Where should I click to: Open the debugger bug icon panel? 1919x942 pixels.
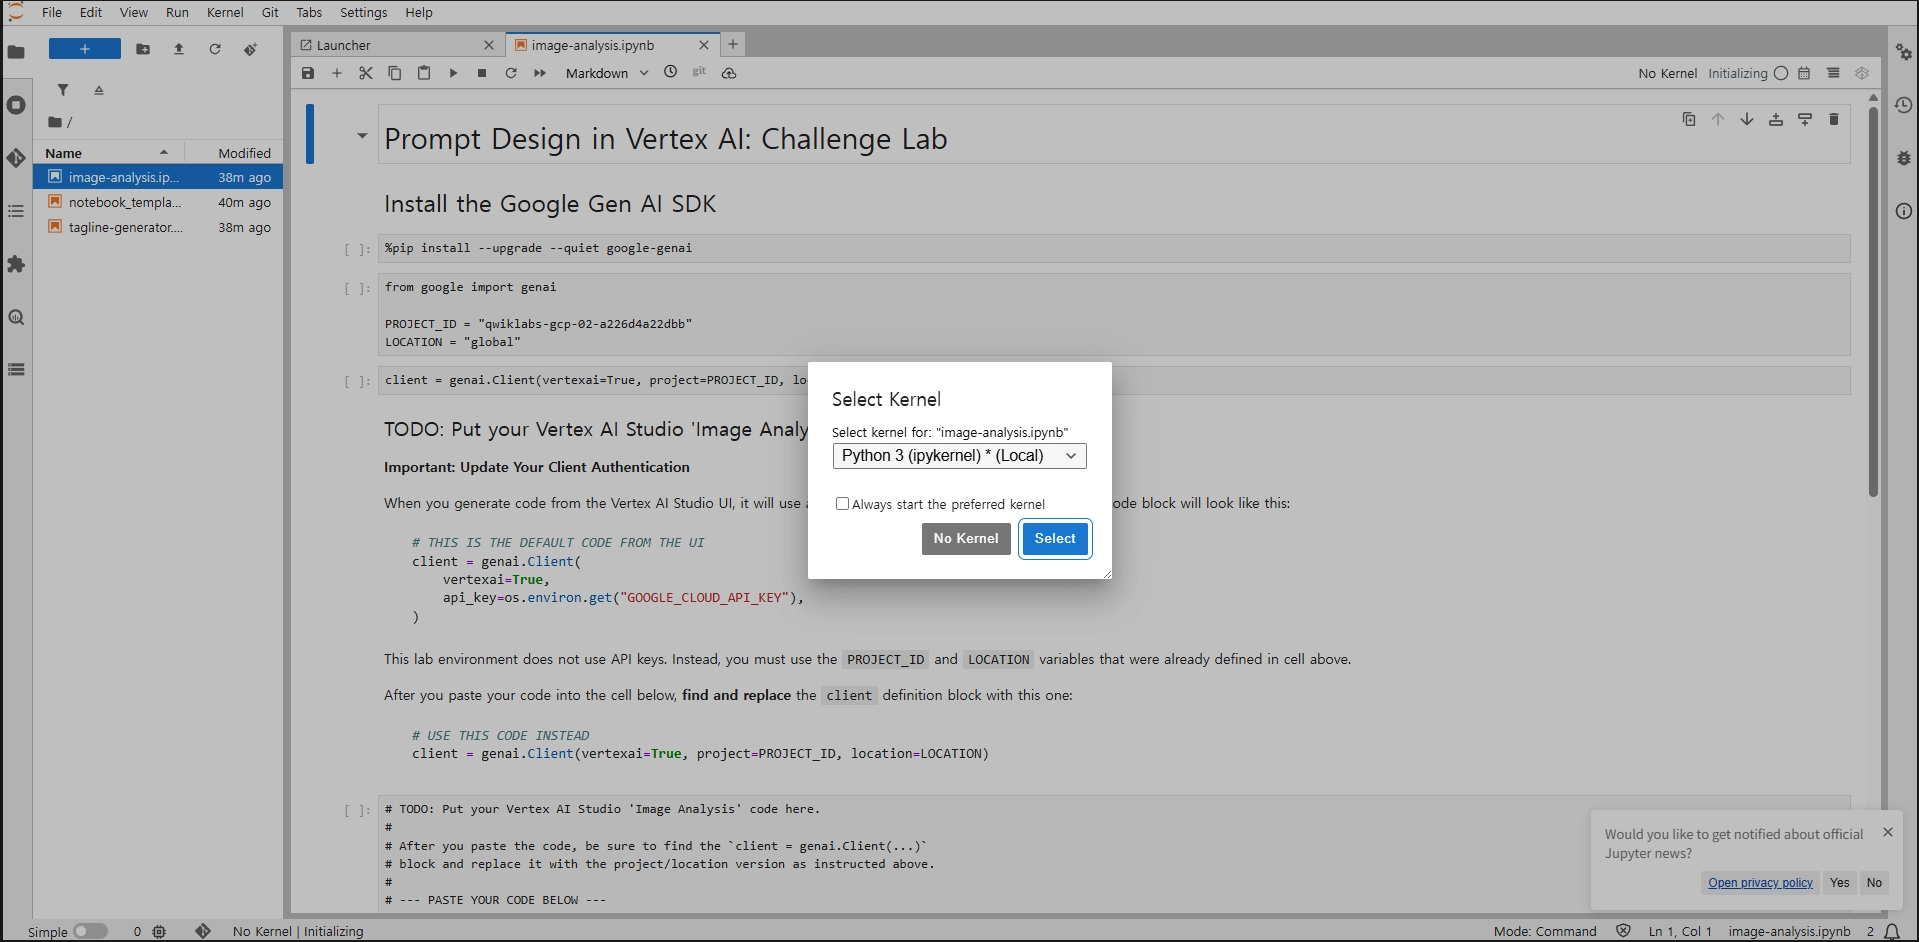coord(1904,158)
